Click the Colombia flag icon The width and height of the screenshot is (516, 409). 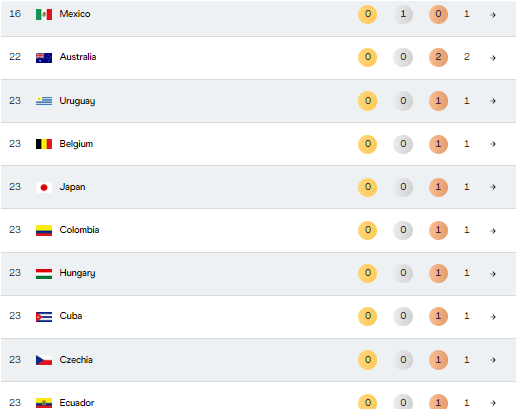pyautogui.click(x=44, y=230)
